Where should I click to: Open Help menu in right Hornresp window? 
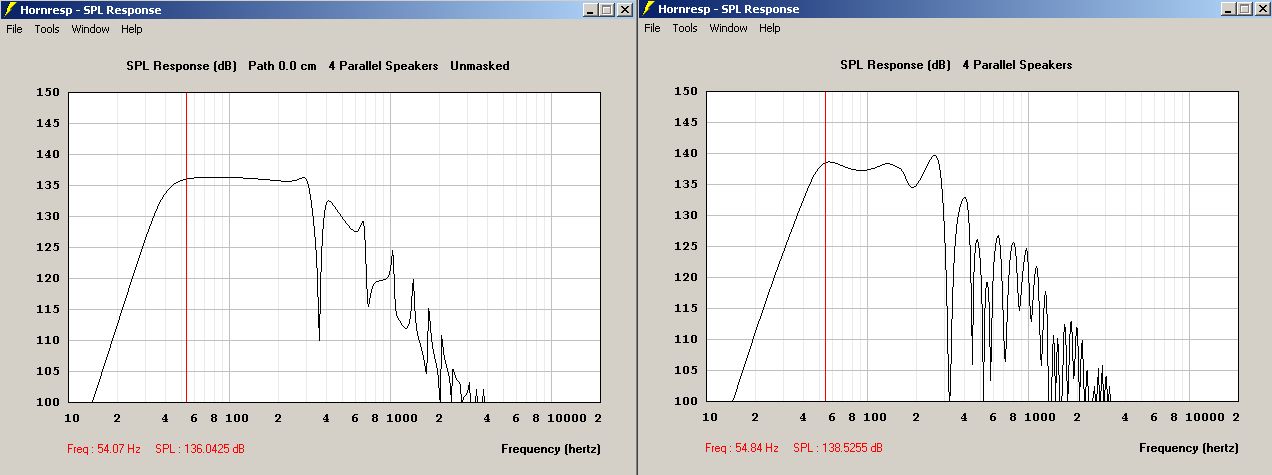pyautogui.click(x=770, y=28)
